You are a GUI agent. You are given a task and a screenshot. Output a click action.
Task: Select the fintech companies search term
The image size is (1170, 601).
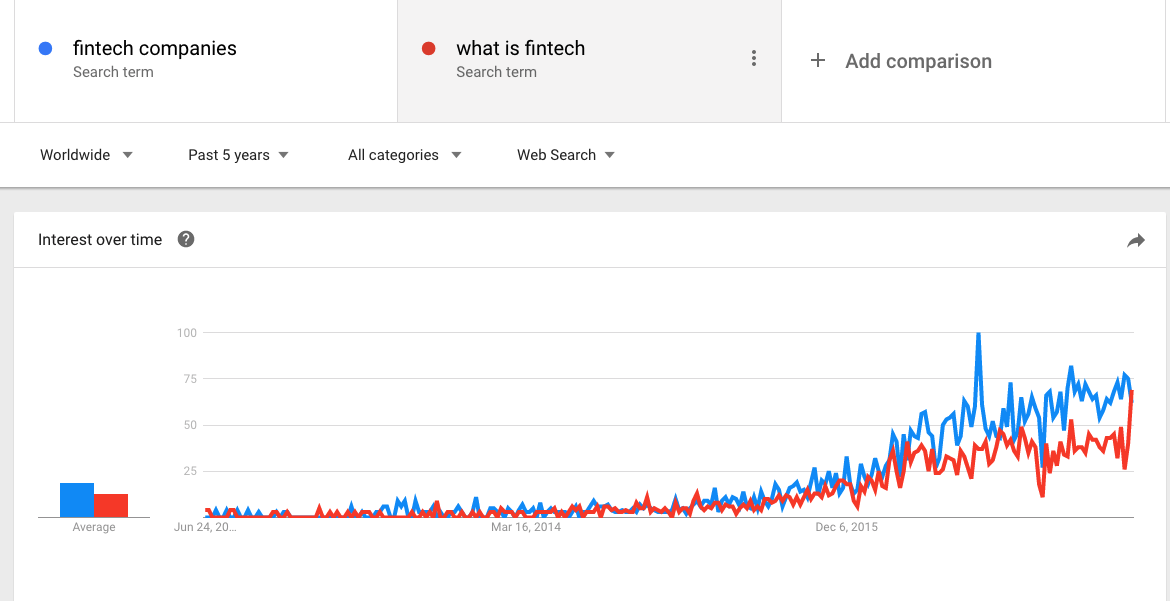pyautogui.click(x=154, y=49)
